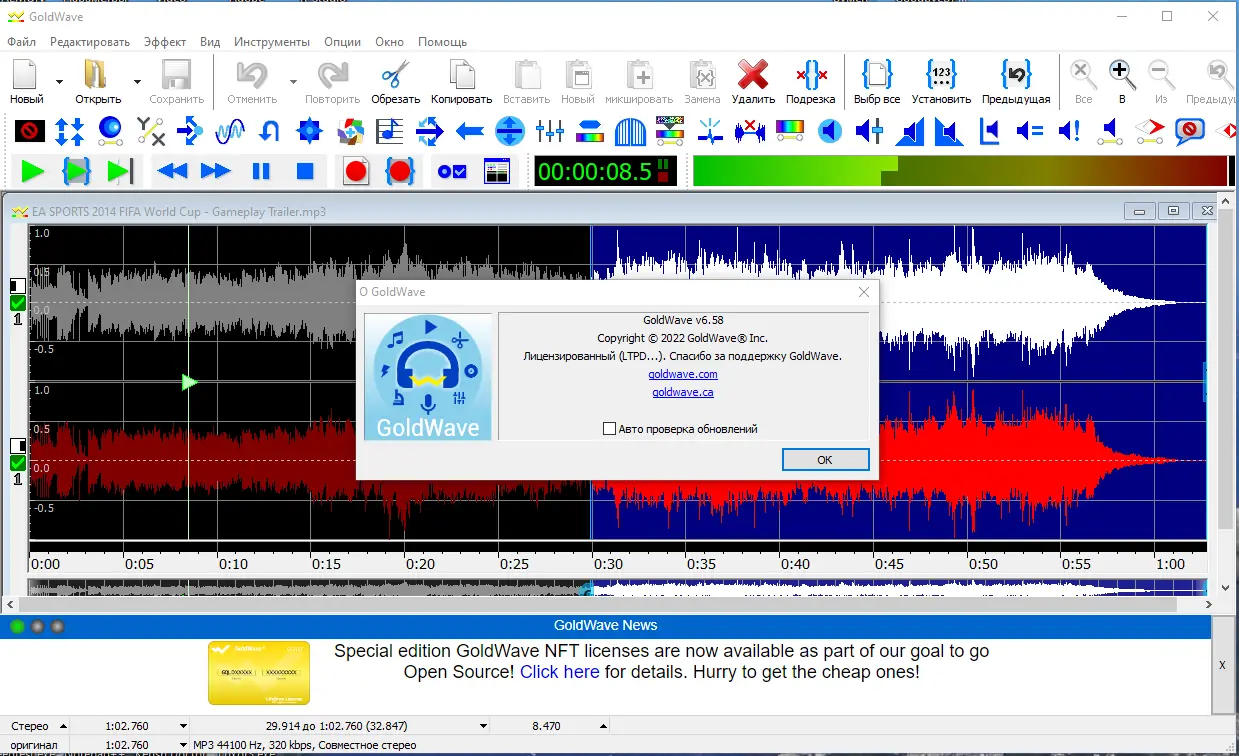1239x756 pixels.
Task: Click the Обрезать scissors icon
Action: pyautogui.click(x=396, y=75)
